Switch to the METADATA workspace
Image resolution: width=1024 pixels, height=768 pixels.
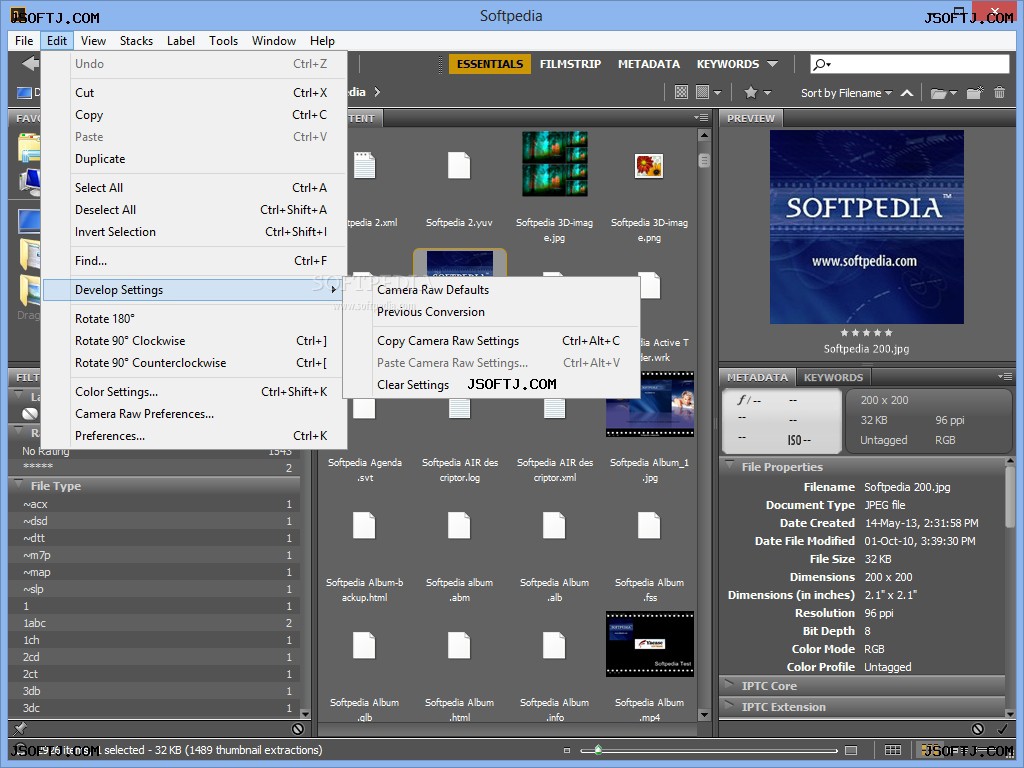(x=648, y=64)
